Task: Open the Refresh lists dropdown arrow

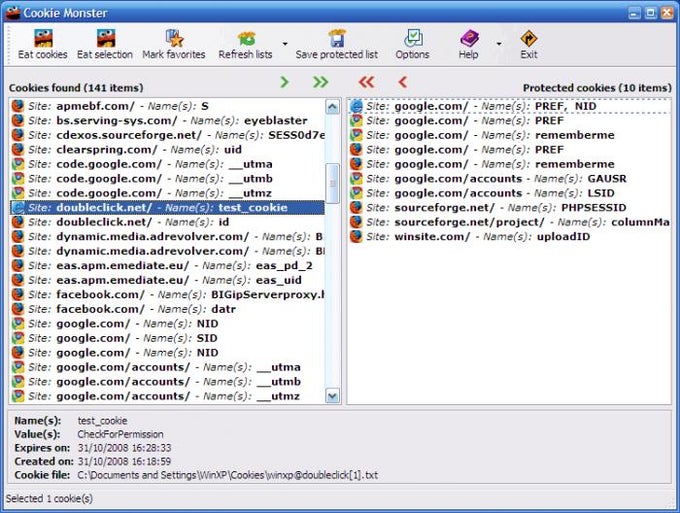Action: 285,44
